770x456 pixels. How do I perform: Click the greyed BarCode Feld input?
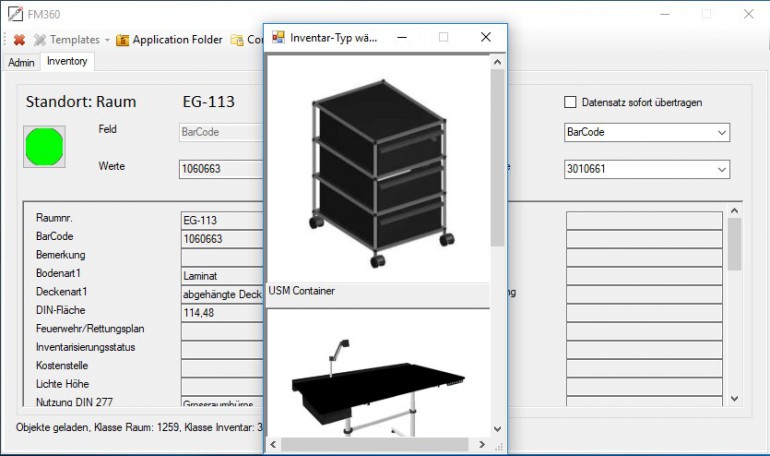click(x=221, y=132)
